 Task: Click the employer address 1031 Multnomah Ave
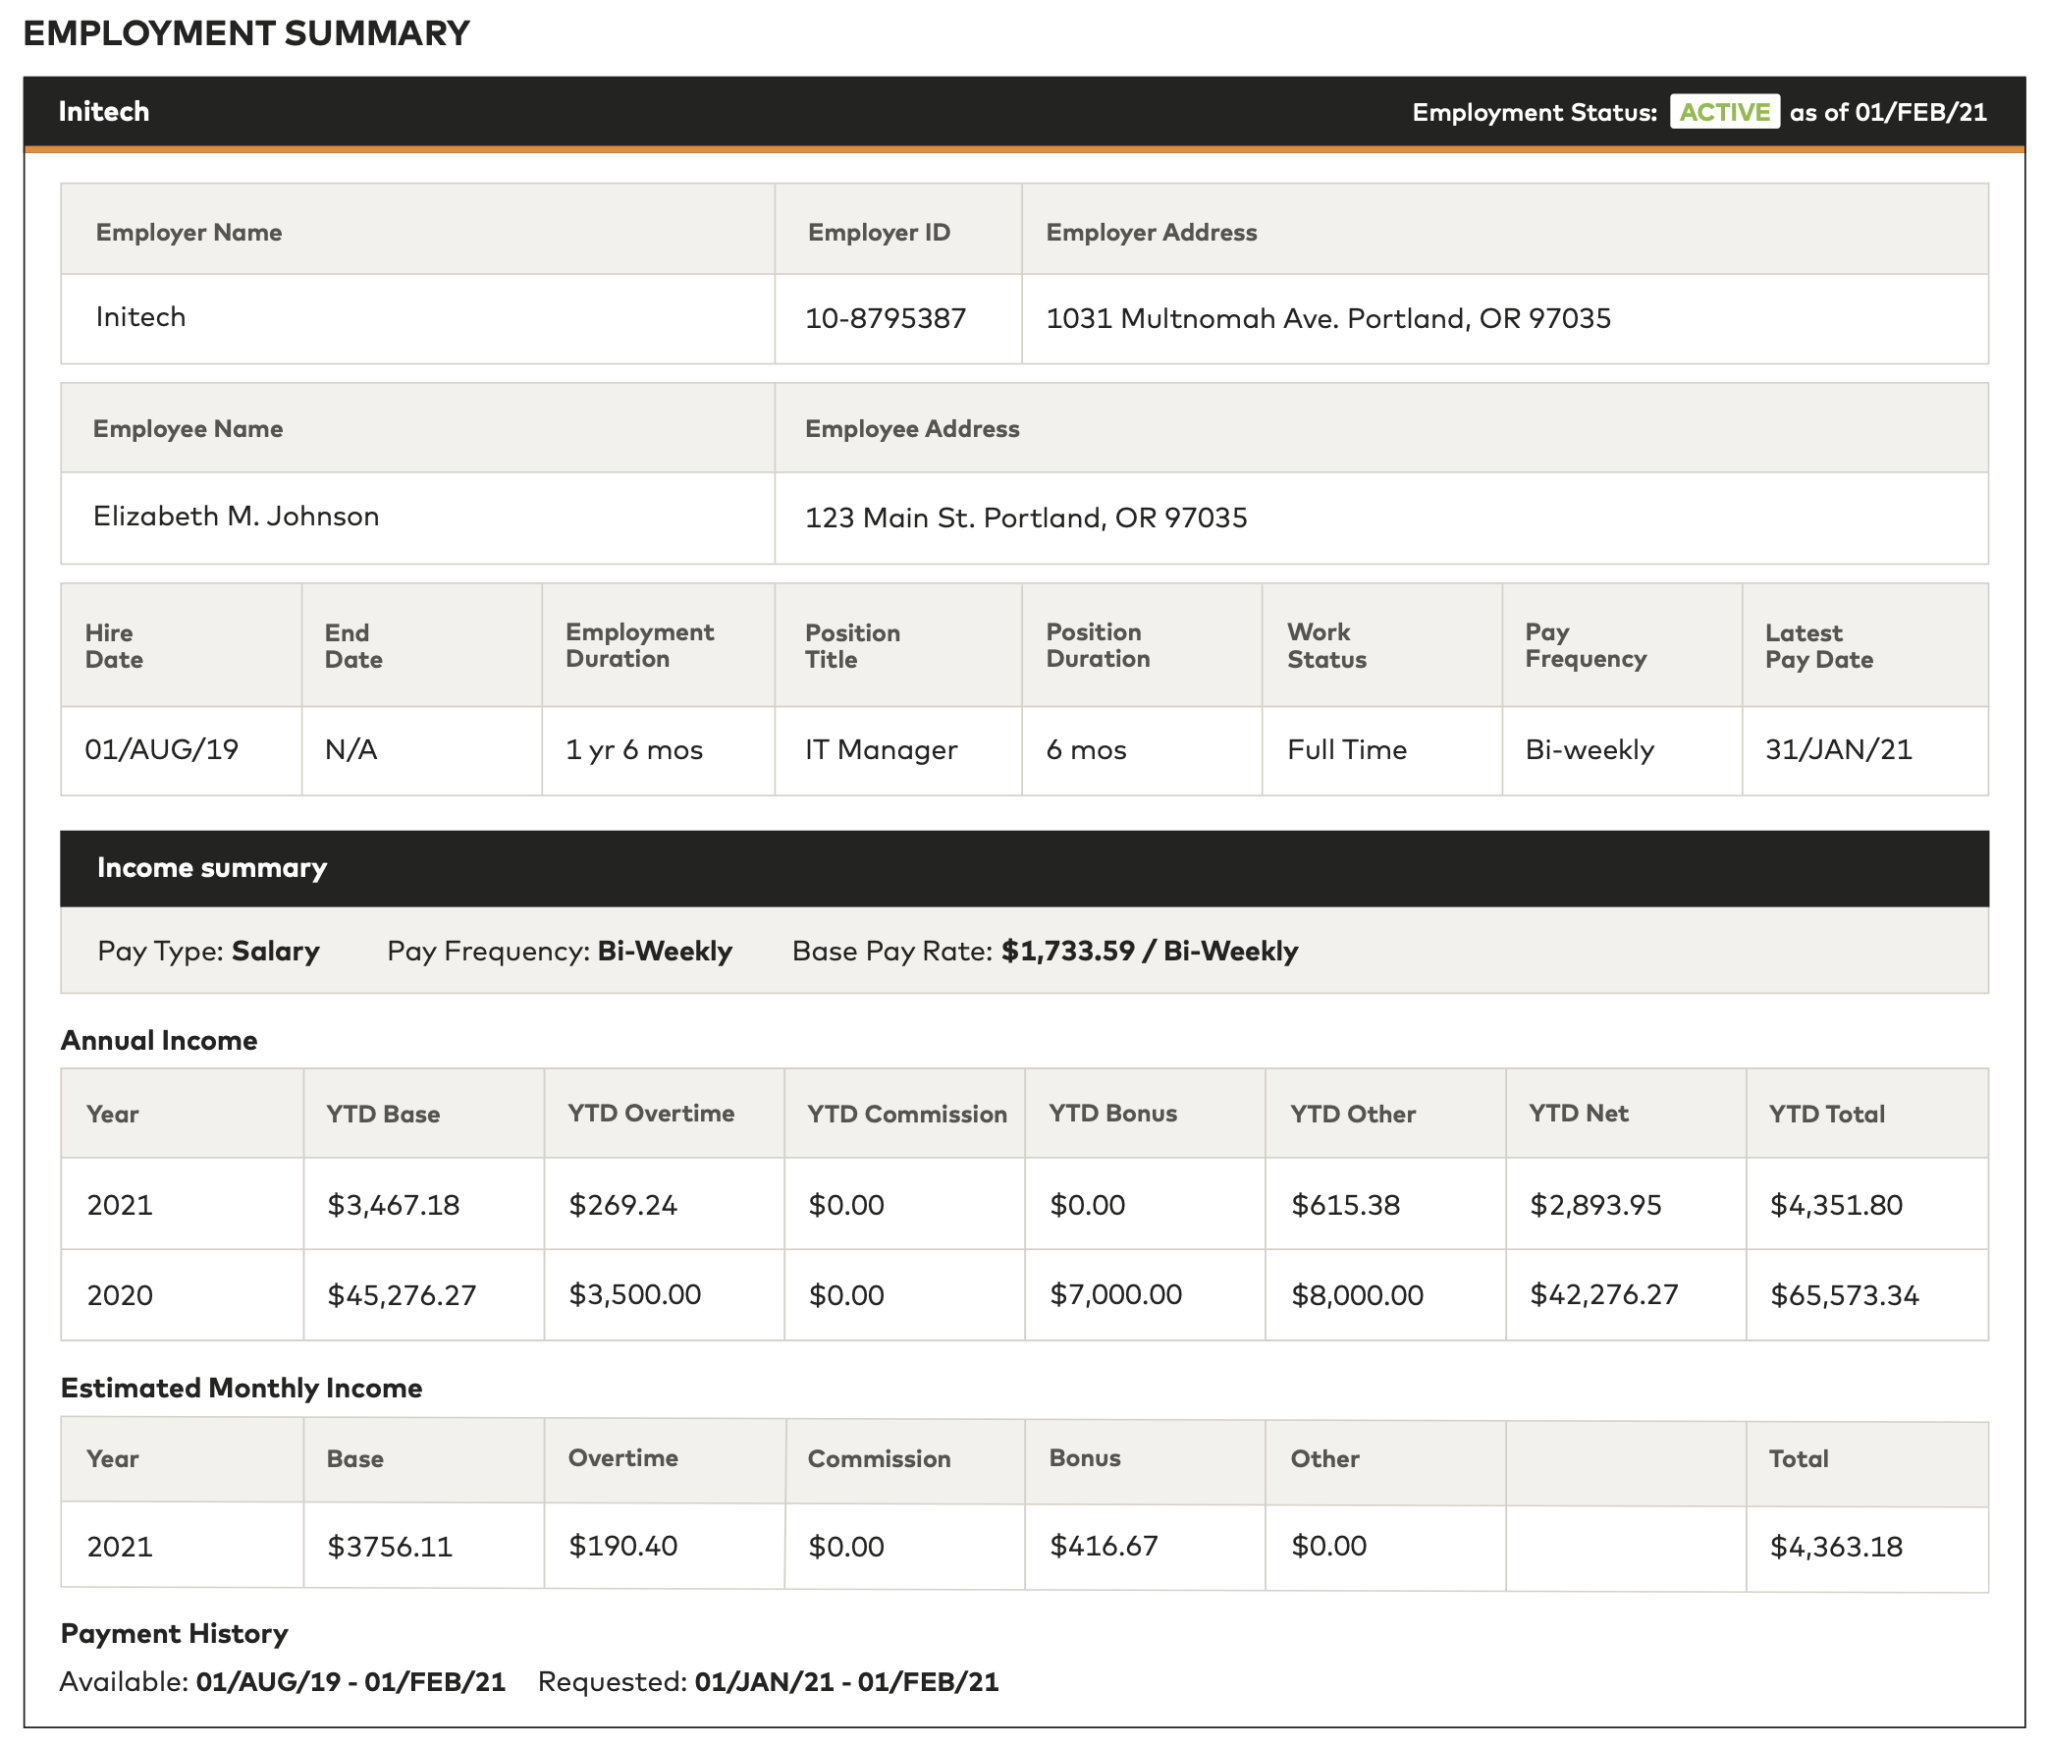pyautogui.click(x=1327, y=318)
